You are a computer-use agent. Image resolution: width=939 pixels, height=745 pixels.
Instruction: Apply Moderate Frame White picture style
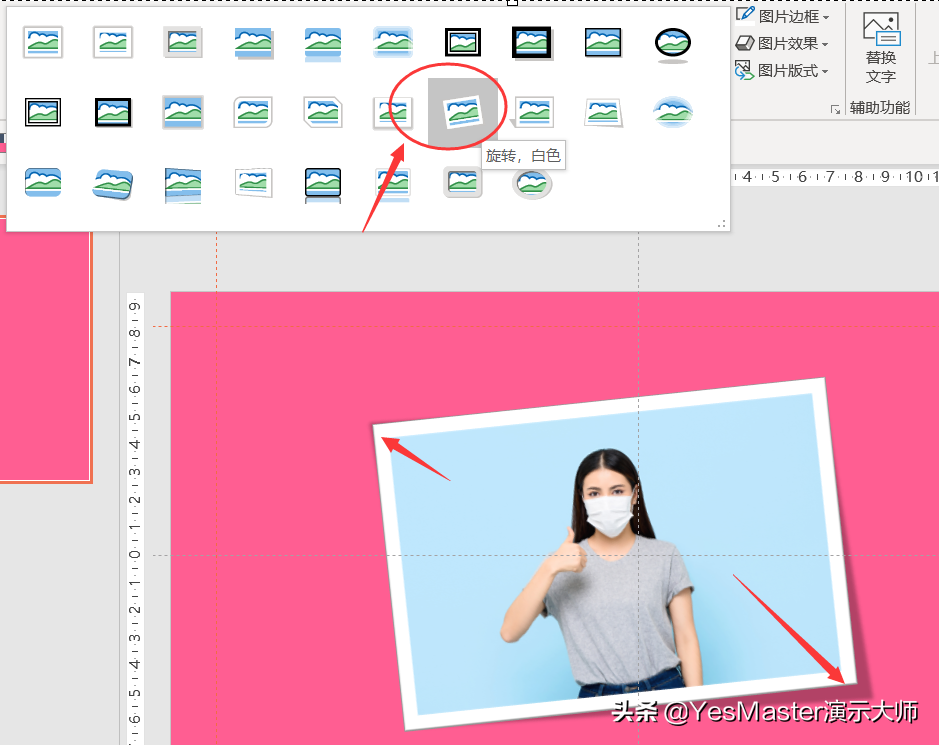[x=393, y=112]
